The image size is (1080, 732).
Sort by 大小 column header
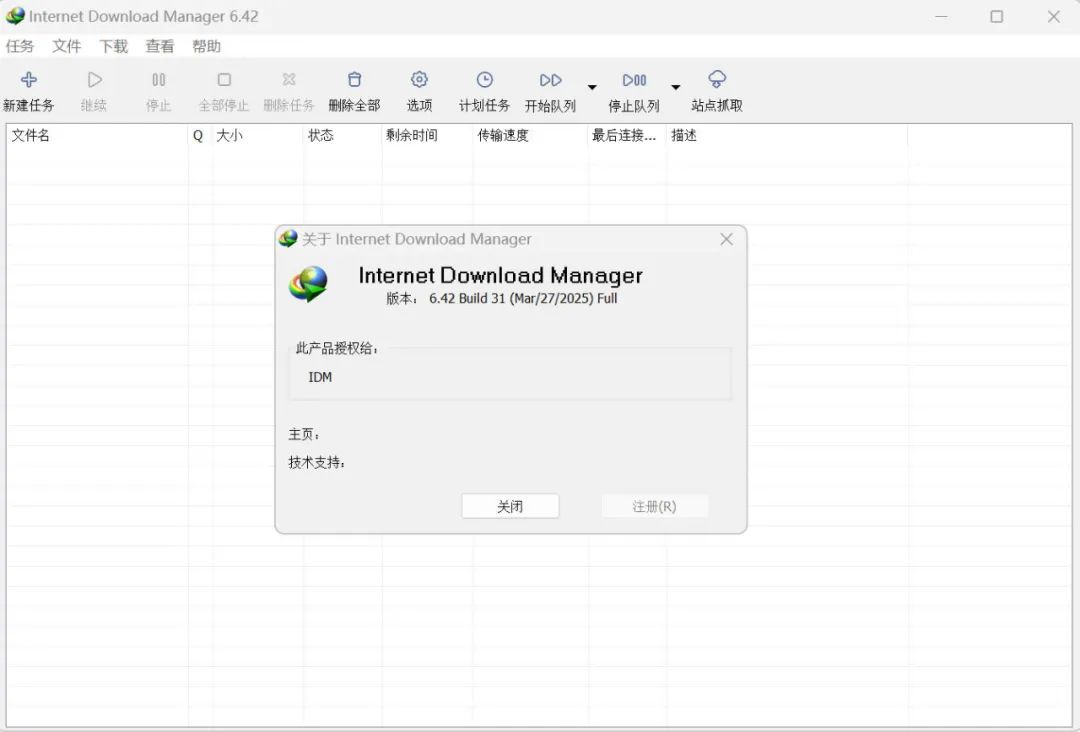point(258,136)
